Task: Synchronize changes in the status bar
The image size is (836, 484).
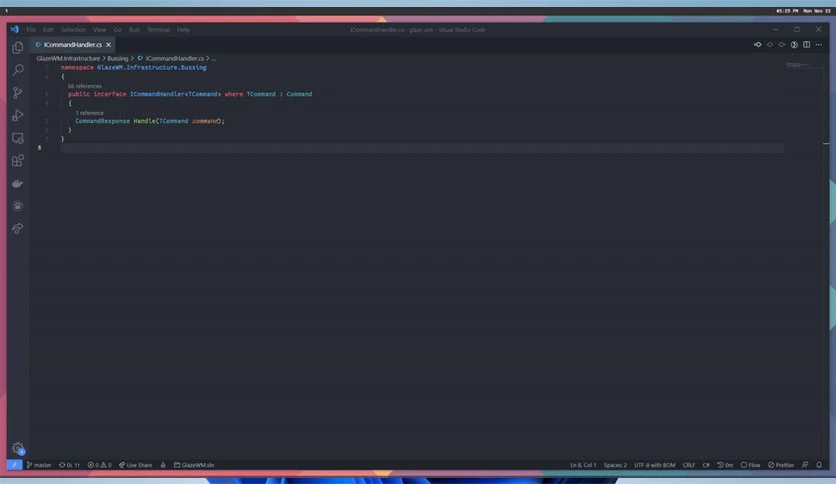Action: point(69,465)
